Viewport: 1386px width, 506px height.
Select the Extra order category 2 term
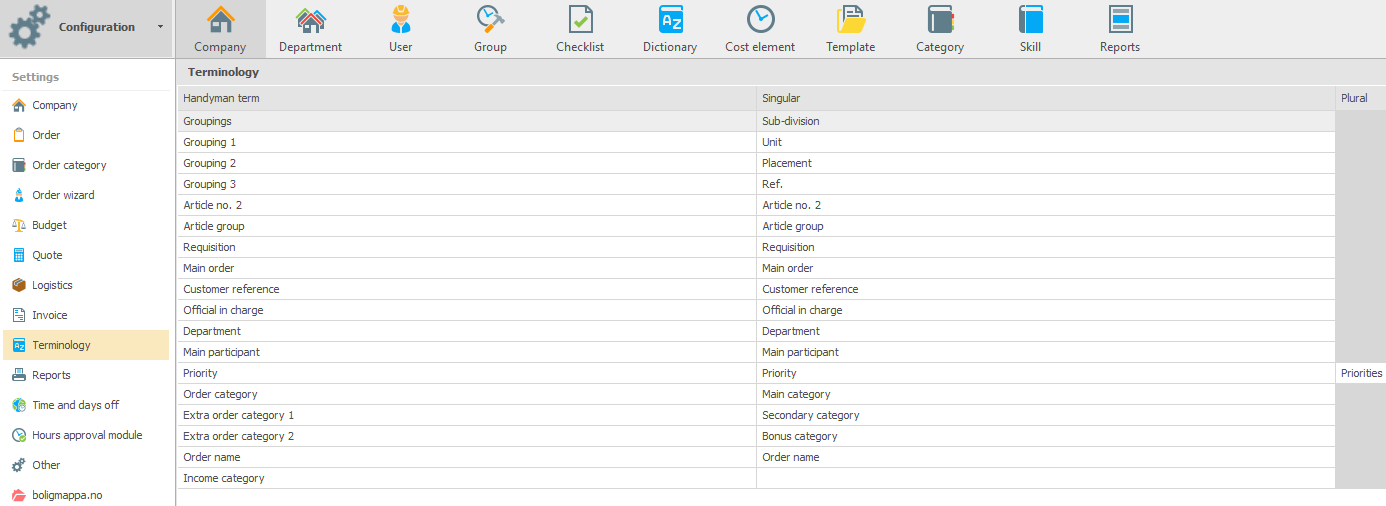coord(467,436)
